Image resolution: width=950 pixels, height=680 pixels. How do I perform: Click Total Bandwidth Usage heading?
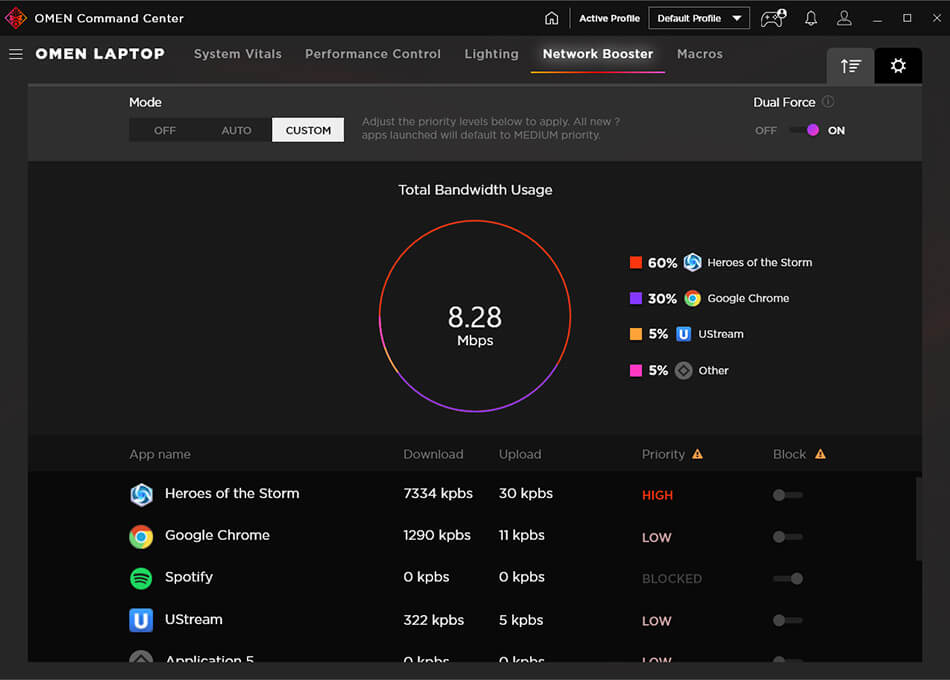(x=475, y=190)
